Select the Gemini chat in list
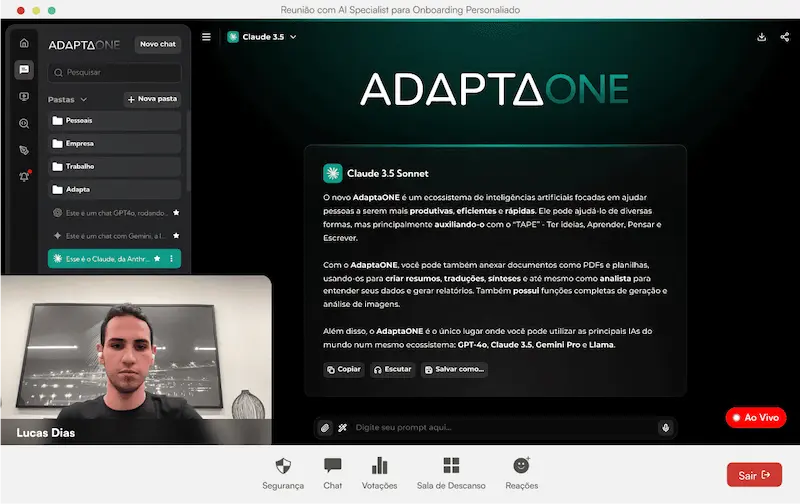800x504 pixels. point(114,236)
